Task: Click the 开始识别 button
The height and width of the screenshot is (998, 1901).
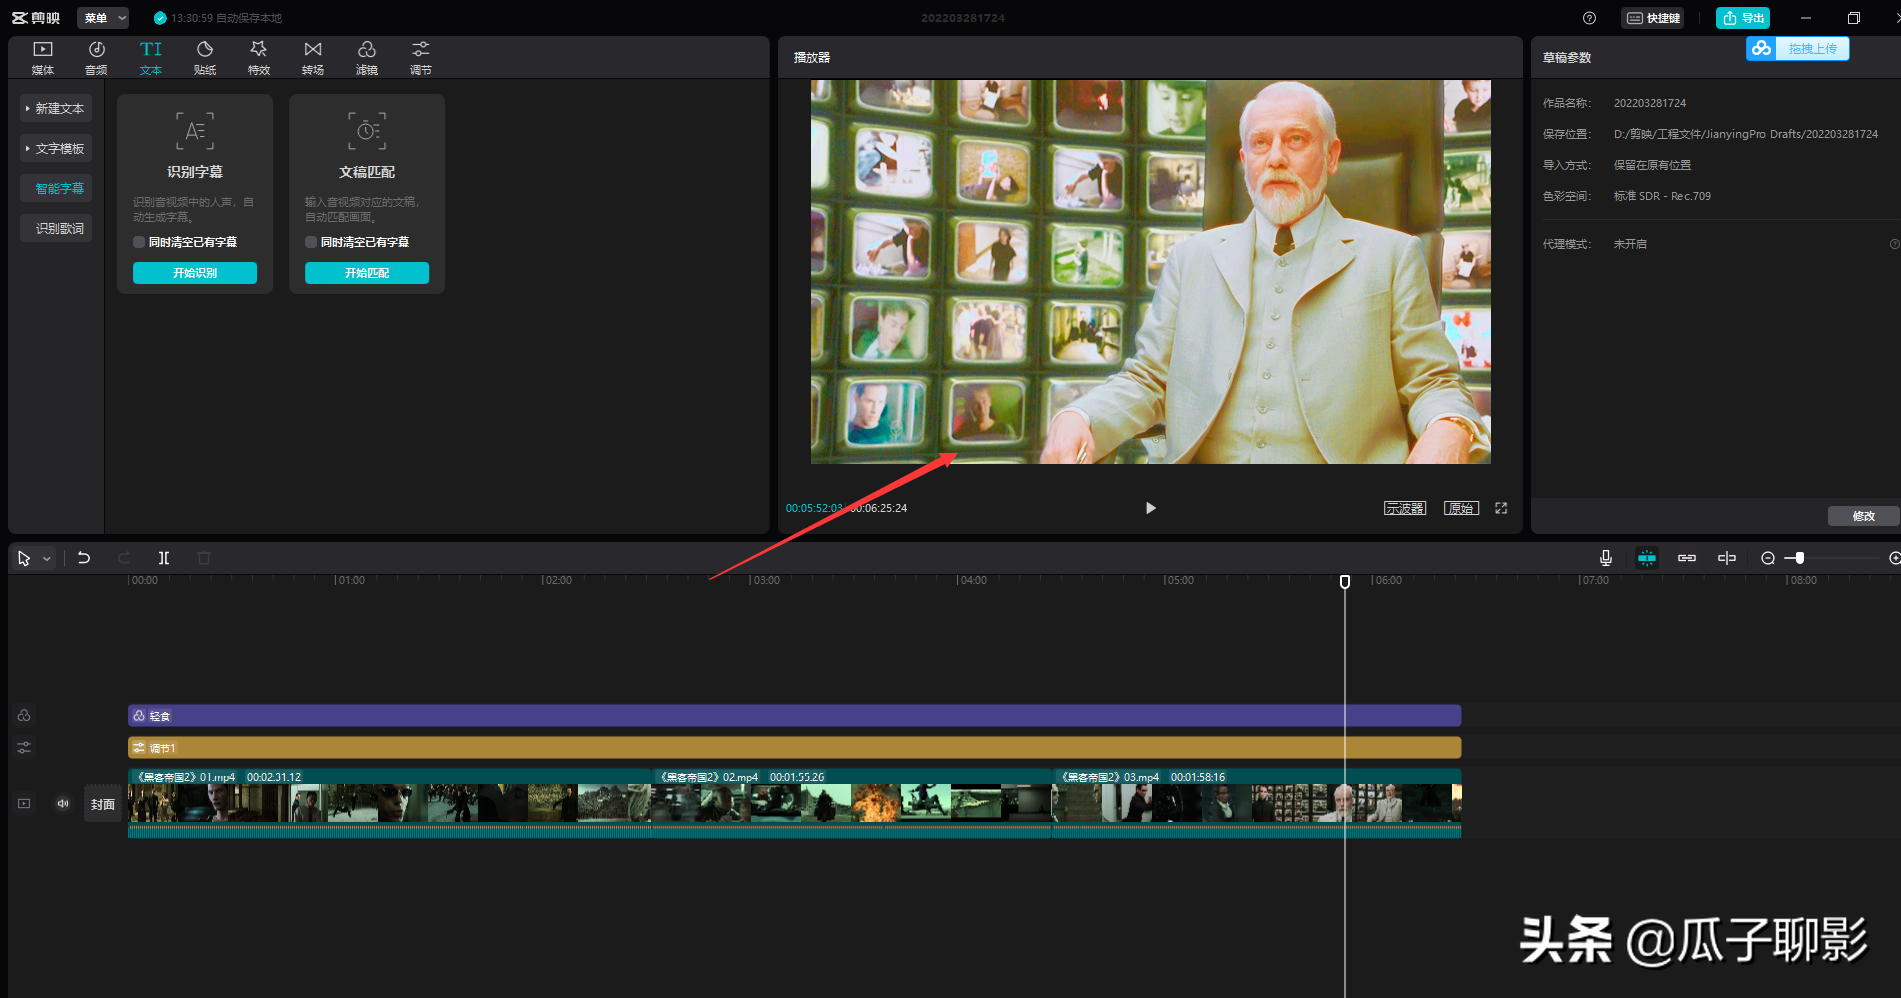Action: click(x=195, y=273)
